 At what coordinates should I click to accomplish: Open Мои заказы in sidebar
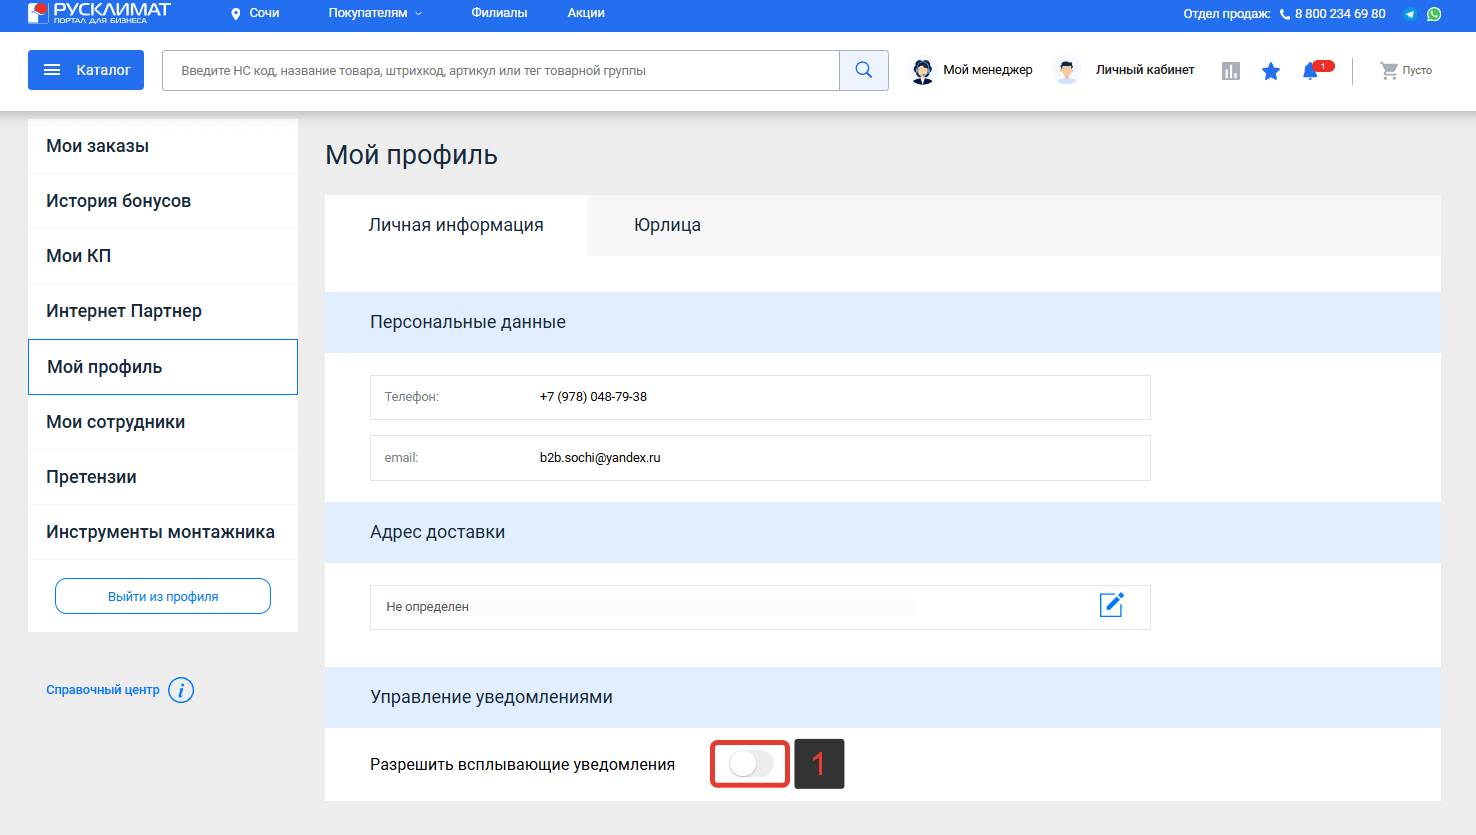pyautogui.click(x=163, y=146)
